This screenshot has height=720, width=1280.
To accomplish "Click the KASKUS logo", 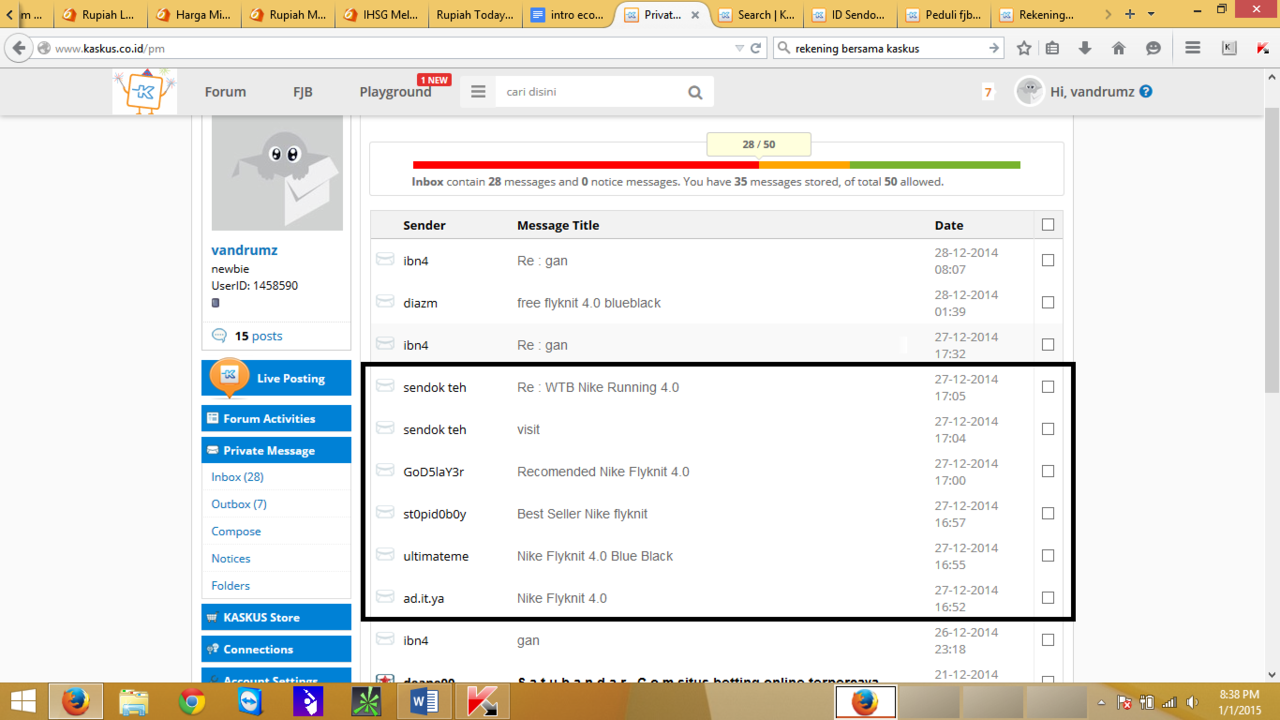I will pyautogui.click(x=144, y=91).
